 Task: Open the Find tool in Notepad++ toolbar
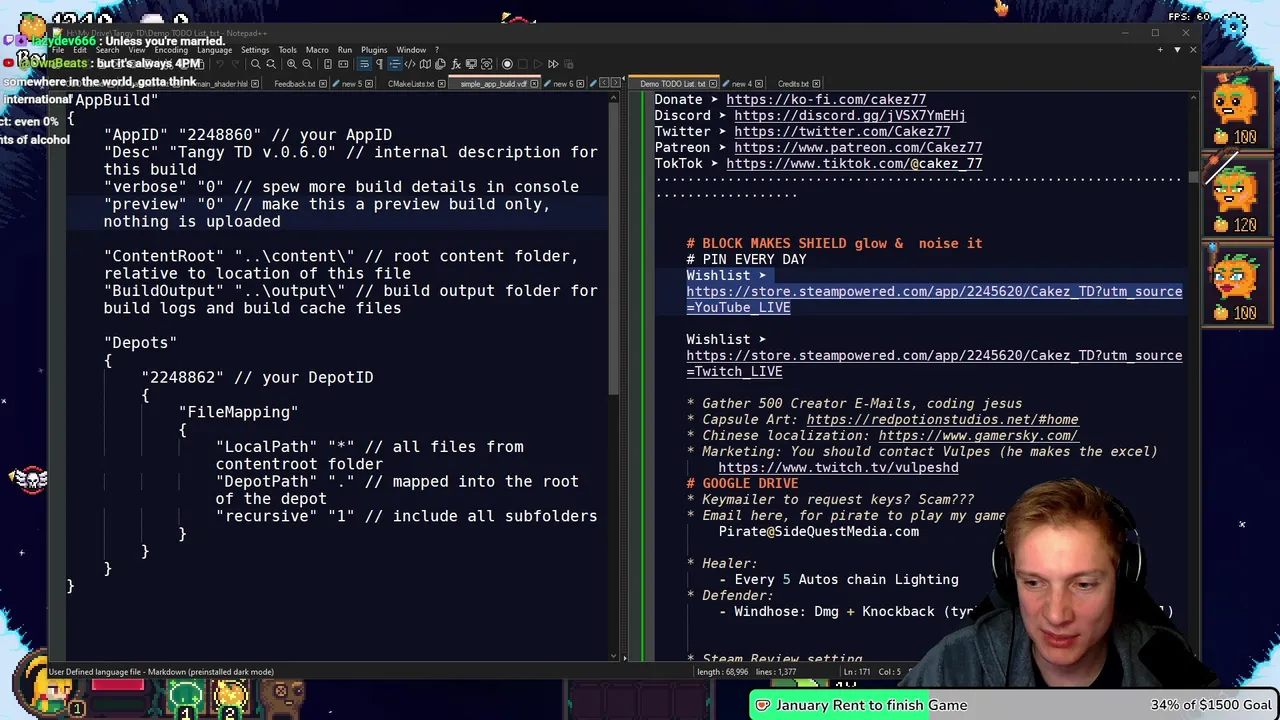256,64
